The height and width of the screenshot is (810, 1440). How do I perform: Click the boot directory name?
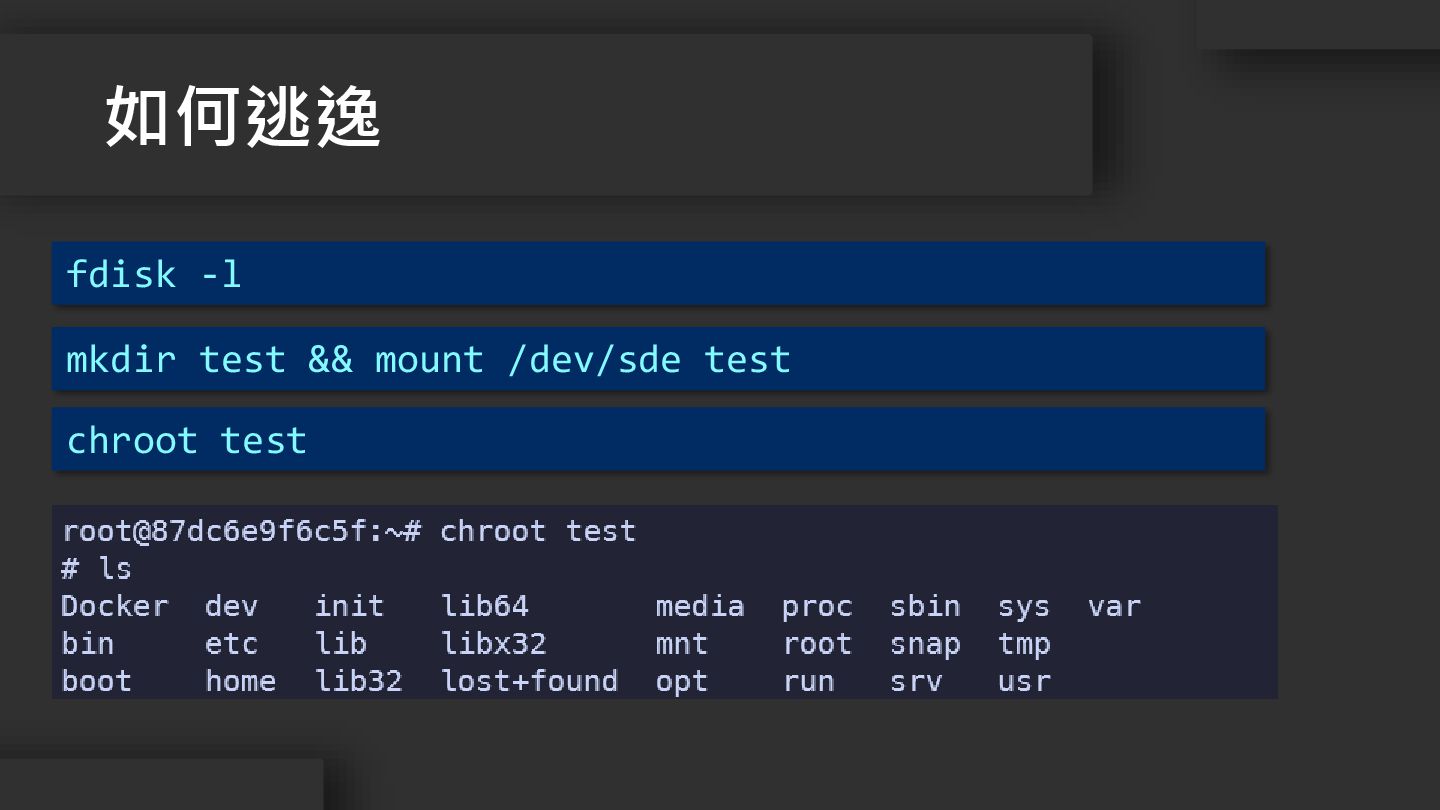tap(96, 681)
